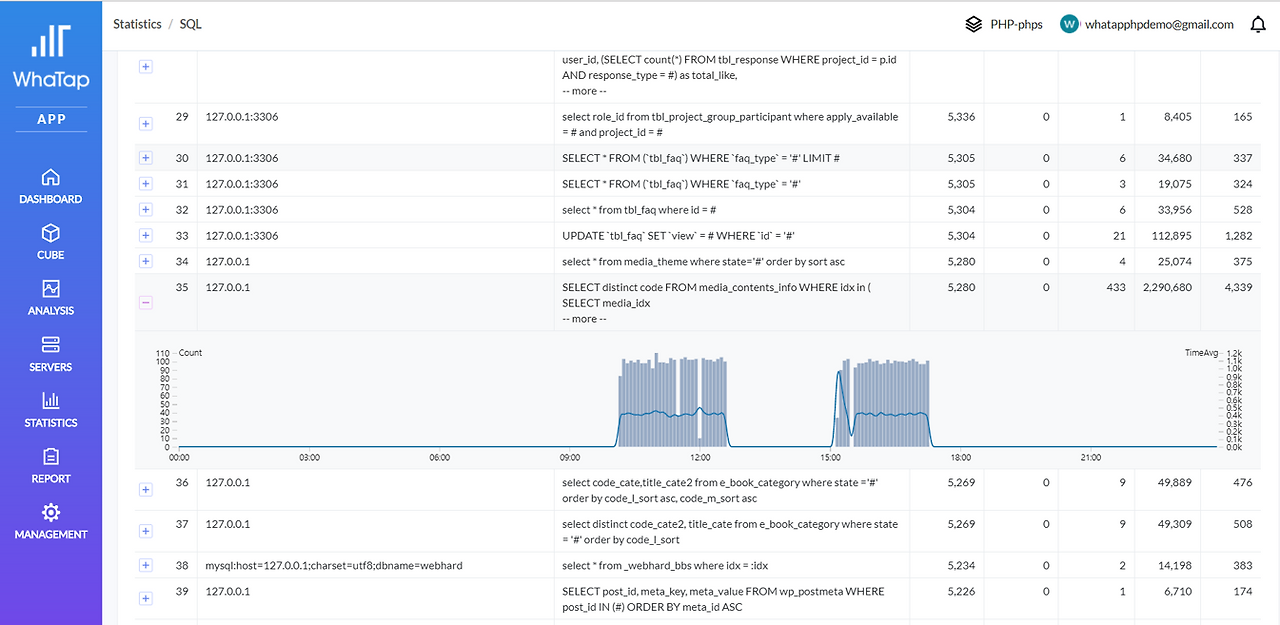
Task: Collapse row 35 with minus button
Action: 146,302
